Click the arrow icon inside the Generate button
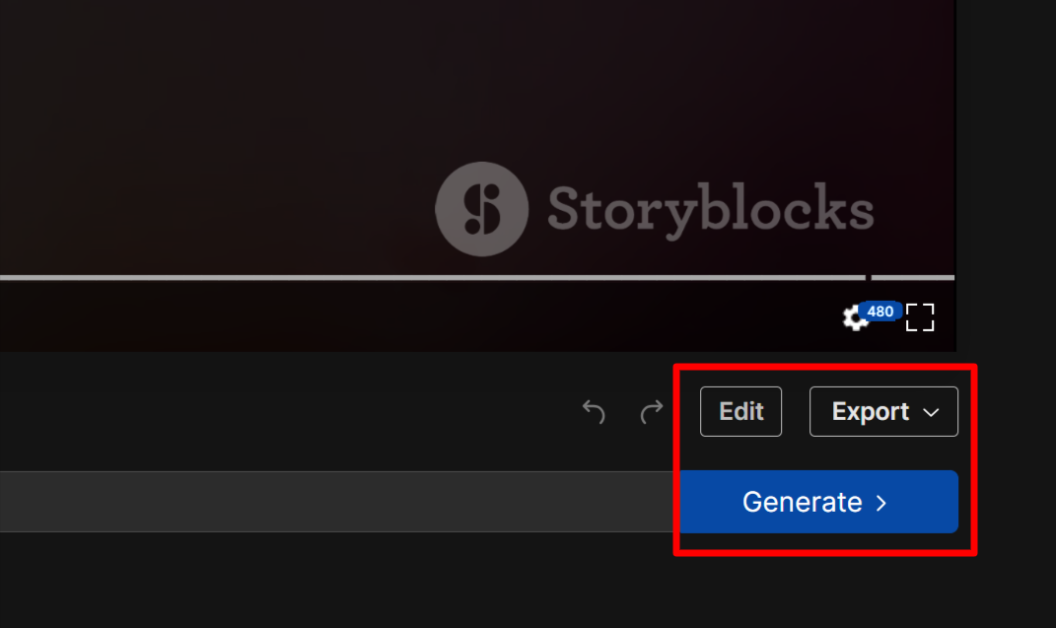The image size is (1056, 628). (x=881, y=502)
